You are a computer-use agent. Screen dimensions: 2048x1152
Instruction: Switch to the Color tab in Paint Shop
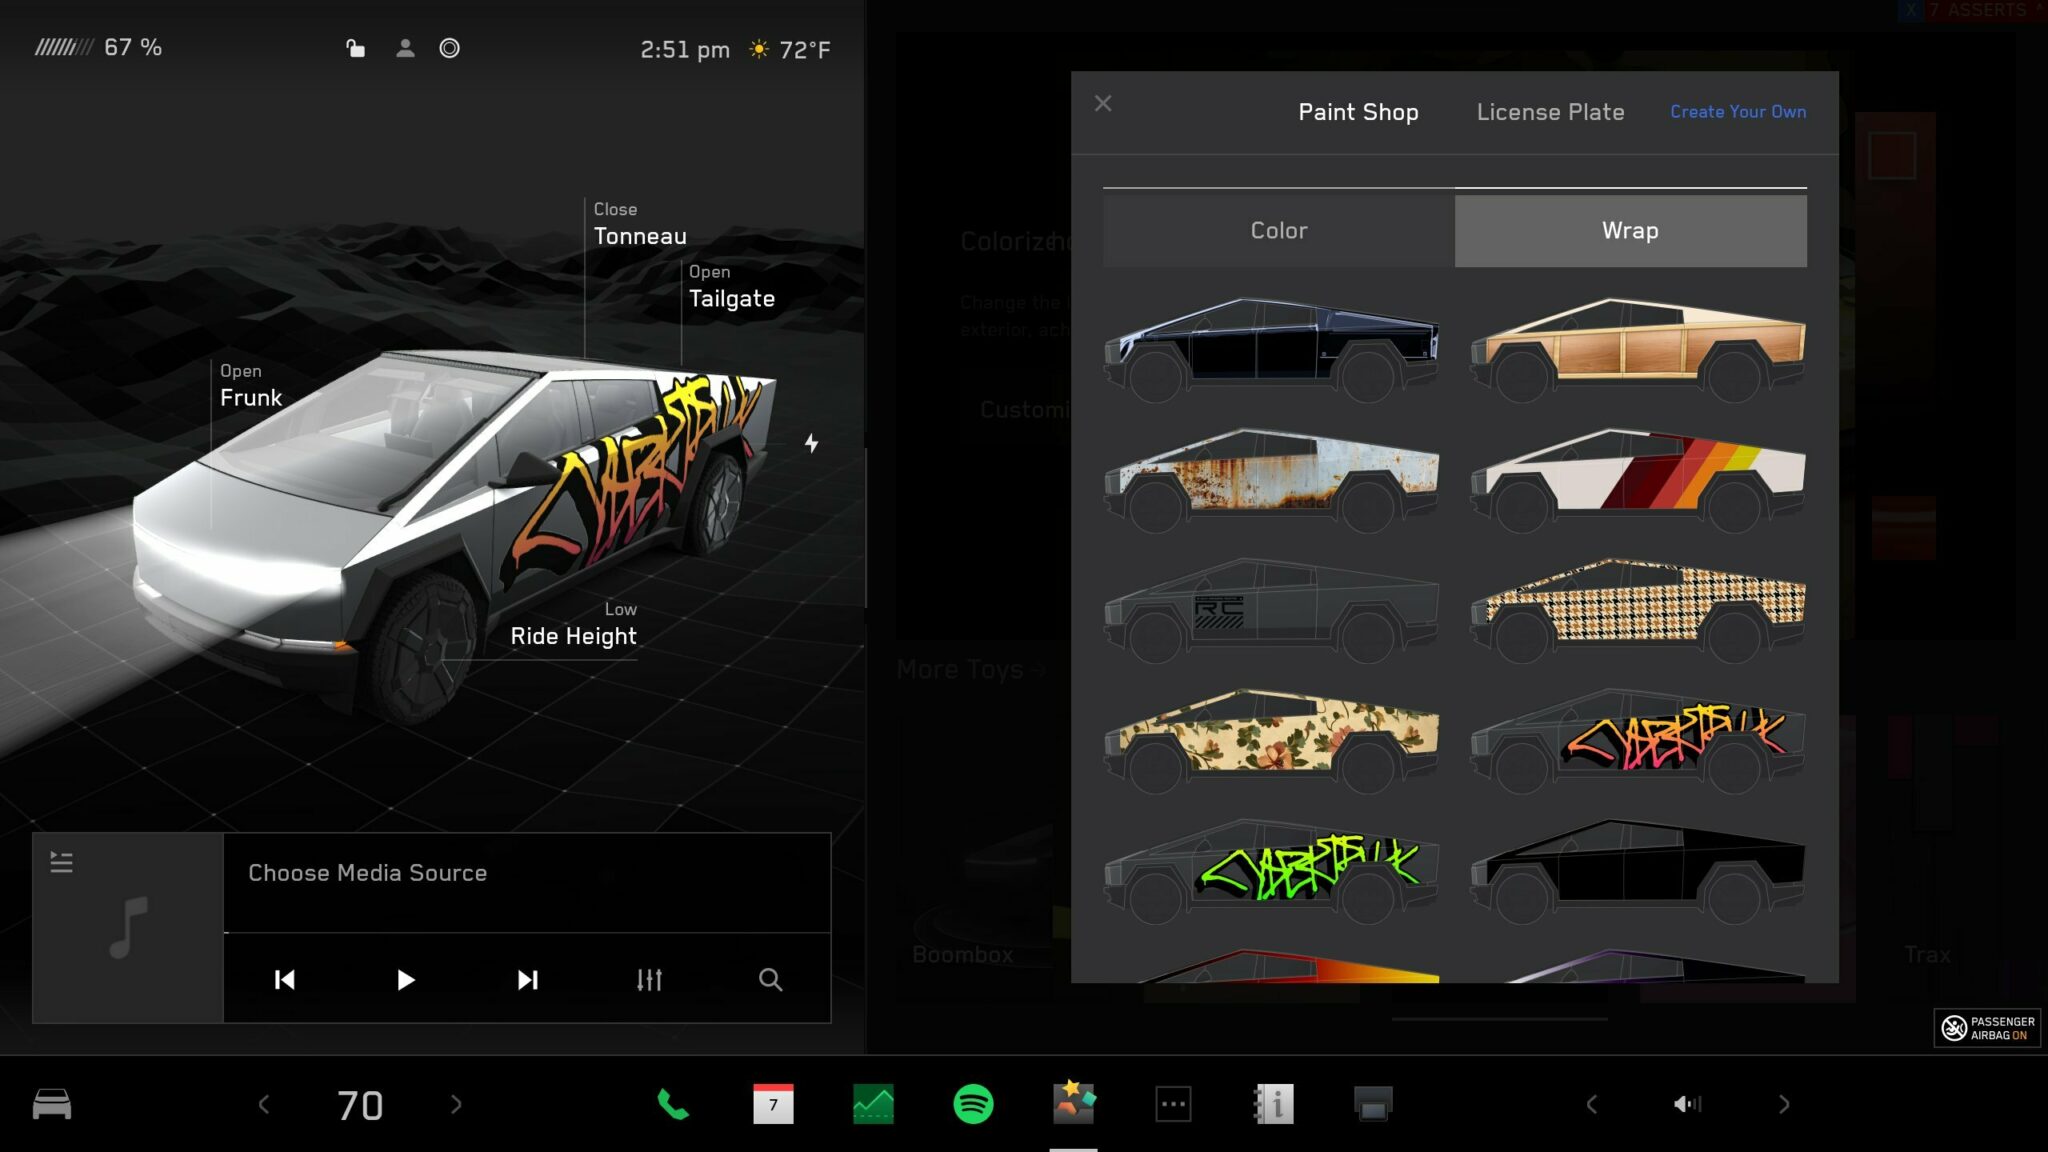1277,230
